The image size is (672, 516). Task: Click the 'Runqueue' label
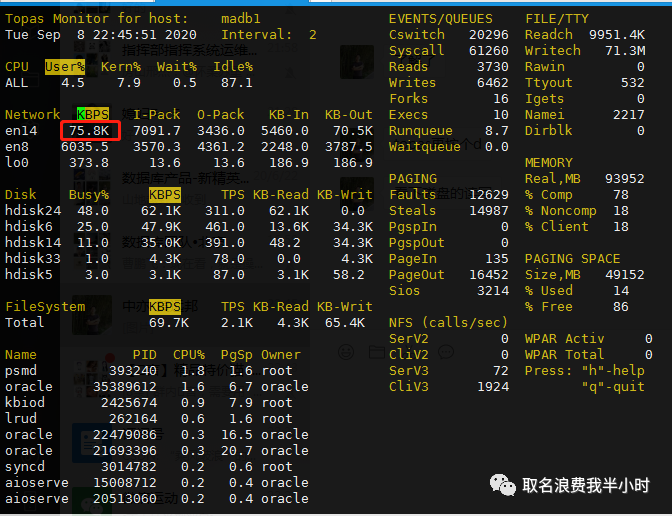(x=420, y=131)
